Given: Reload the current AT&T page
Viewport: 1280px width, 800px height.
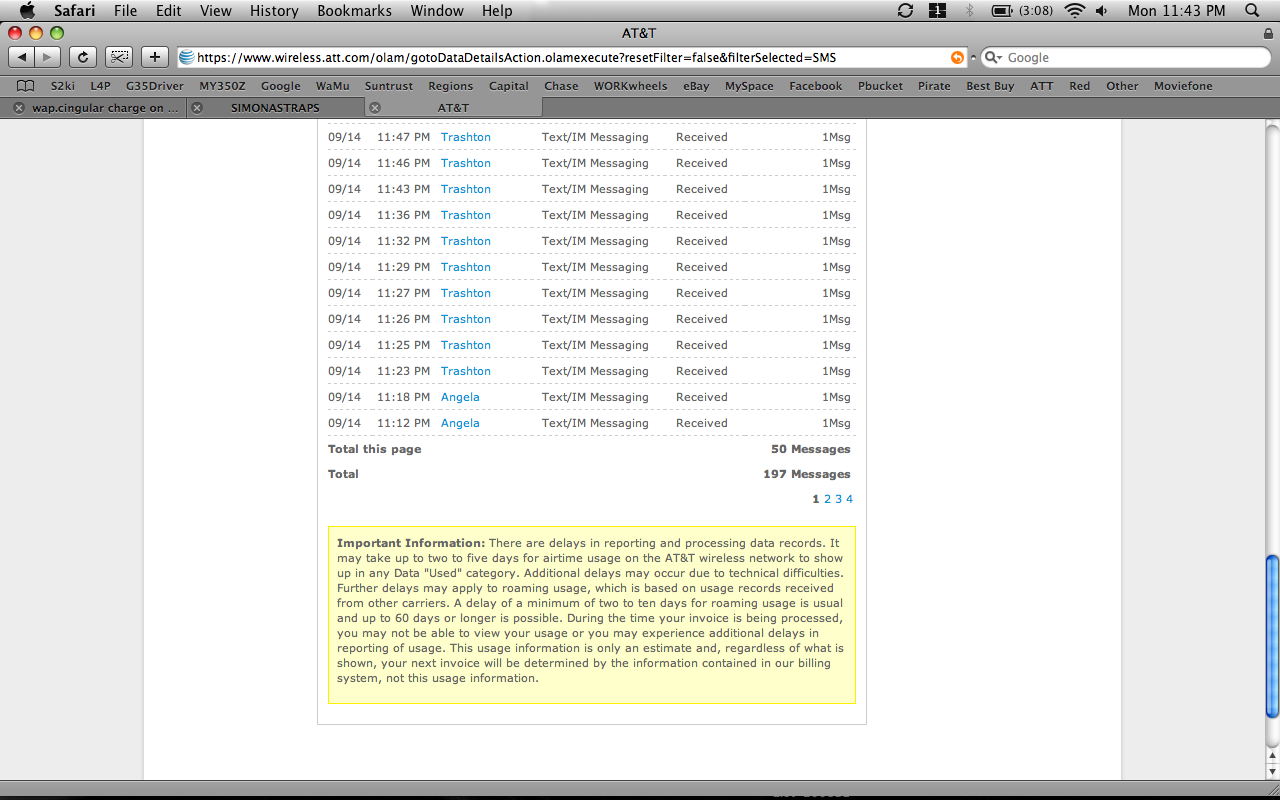Looking at the screenshot, I should pos(83,57).
